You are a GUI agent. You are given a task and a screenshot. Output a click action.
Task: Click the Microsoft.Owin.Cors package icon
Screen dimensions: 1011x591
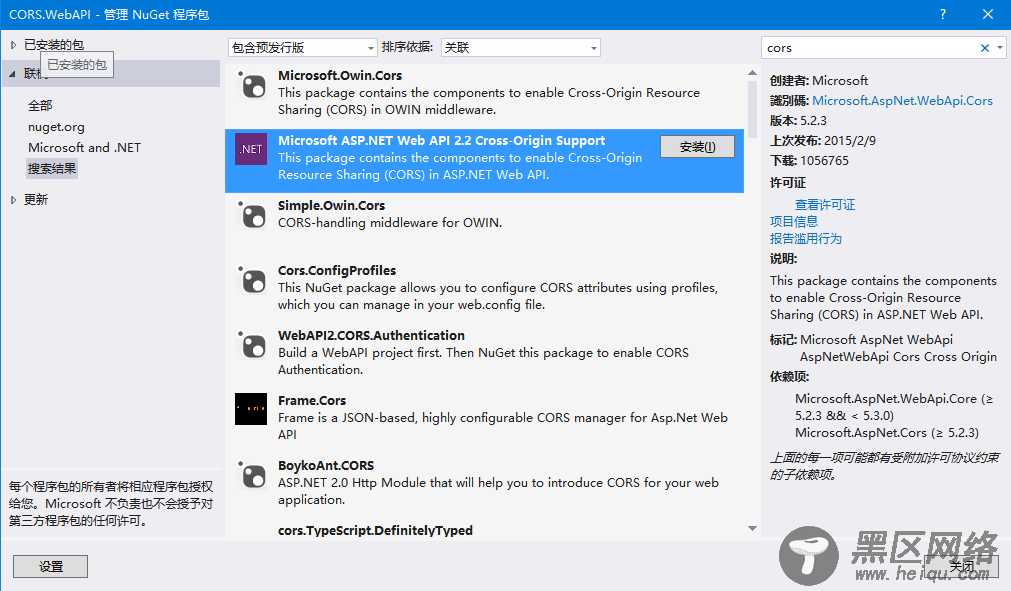[251, 84]
